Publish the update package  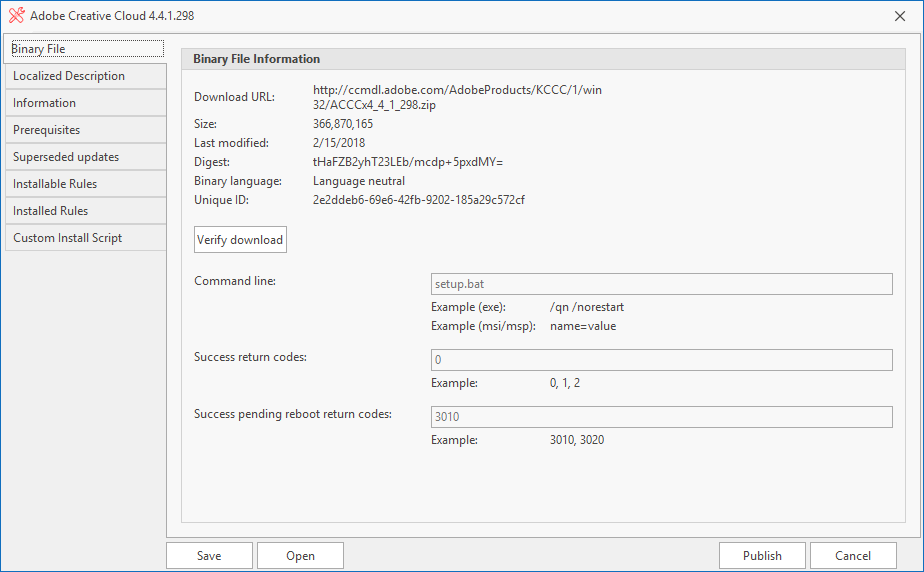tap(762, 556)
